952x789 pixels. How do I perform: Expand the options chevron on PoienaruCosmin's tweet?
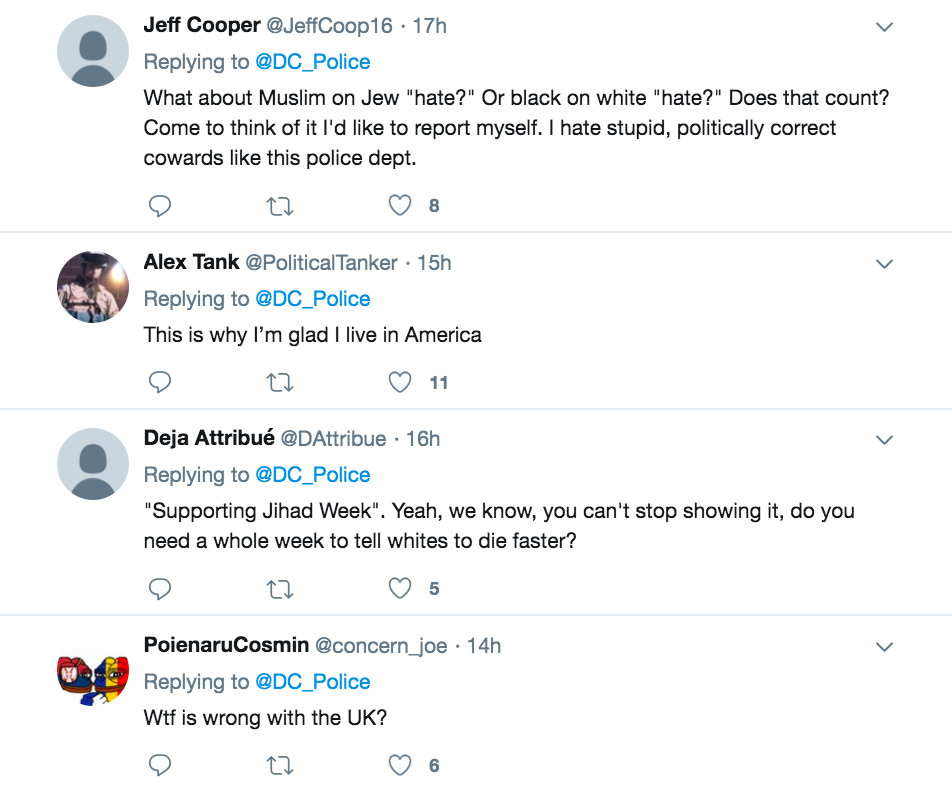pyautogui.click(x=884, y=647)
